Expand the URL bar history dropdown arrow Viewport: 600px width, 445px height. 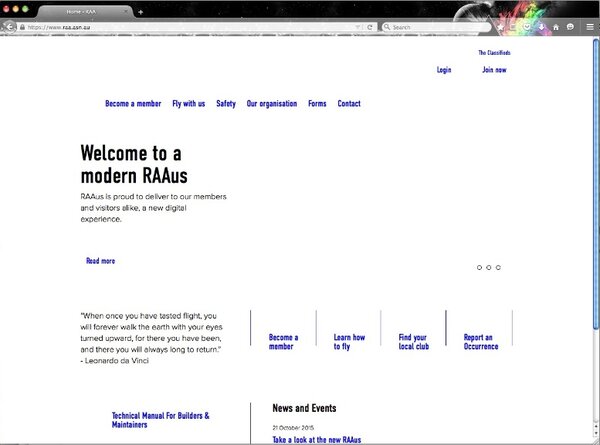coord(358,27)
